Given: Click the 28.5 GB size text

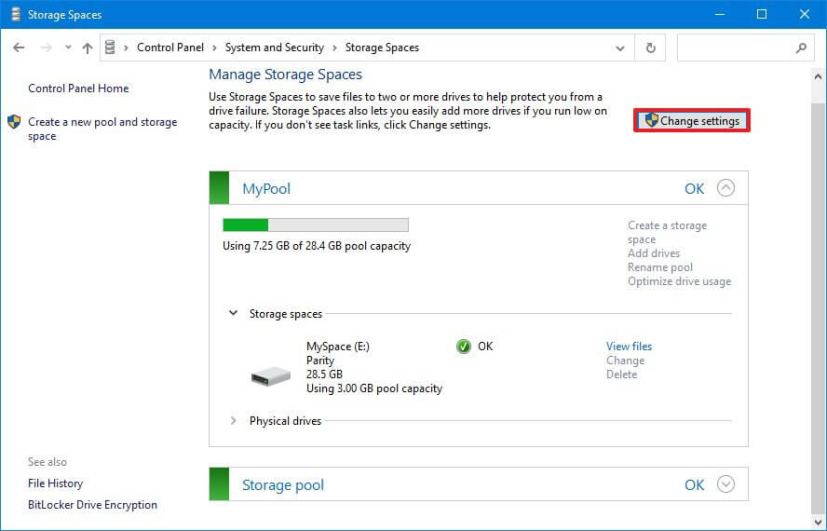Looking at the screenshot, I should 324,374.
